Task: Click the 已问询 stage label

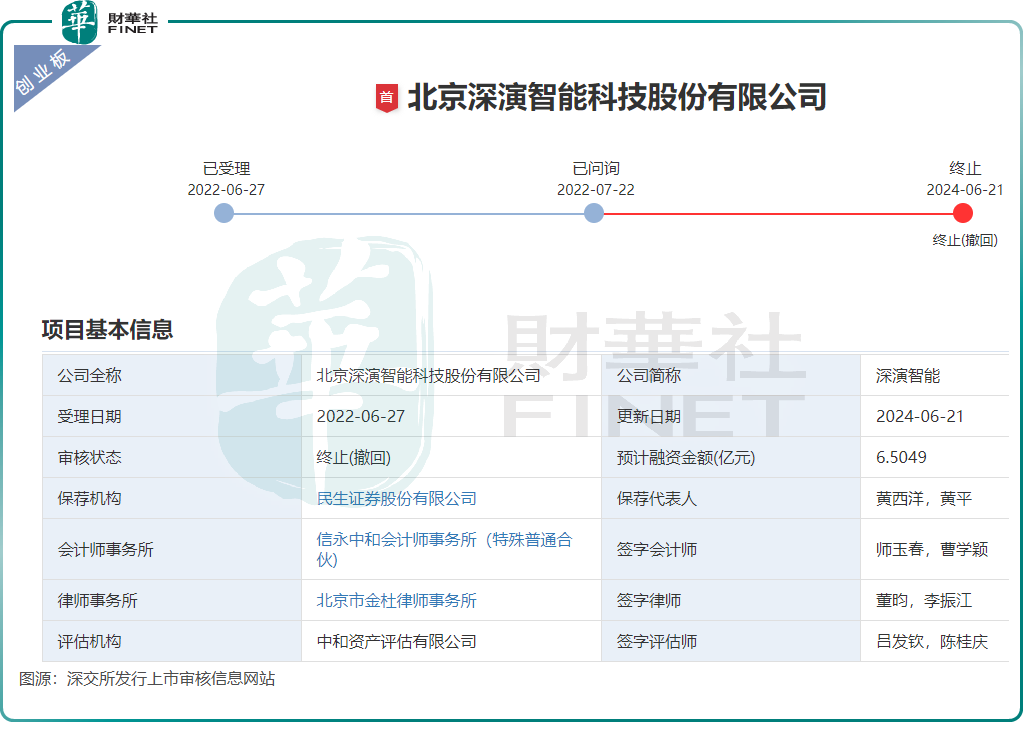Action: tap(596, 168)
